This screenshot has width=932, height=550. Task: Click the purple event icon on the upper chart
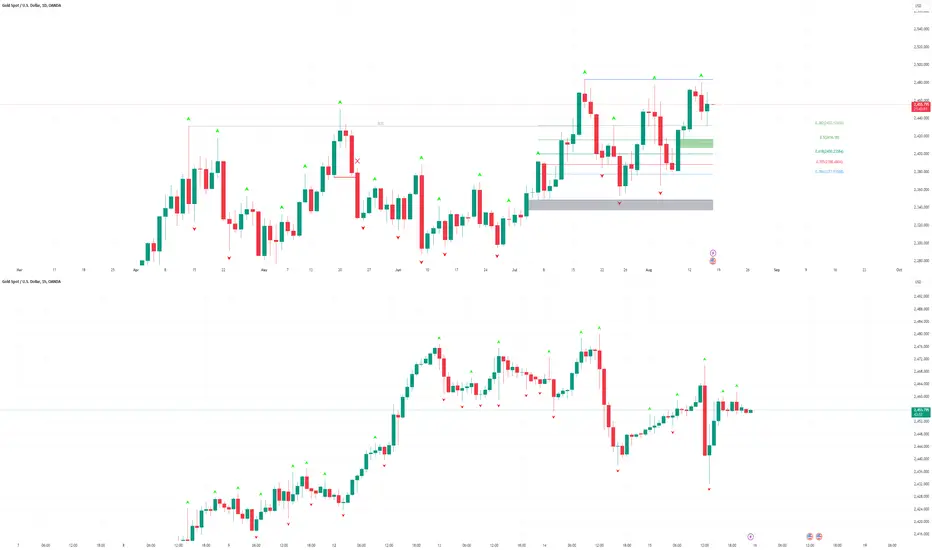click(712, 252)
